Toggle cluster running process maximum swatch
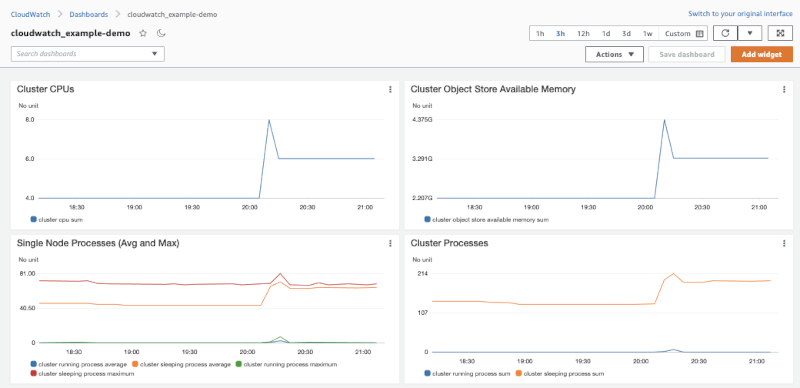 pyautogui.click(x=239, y=365)
